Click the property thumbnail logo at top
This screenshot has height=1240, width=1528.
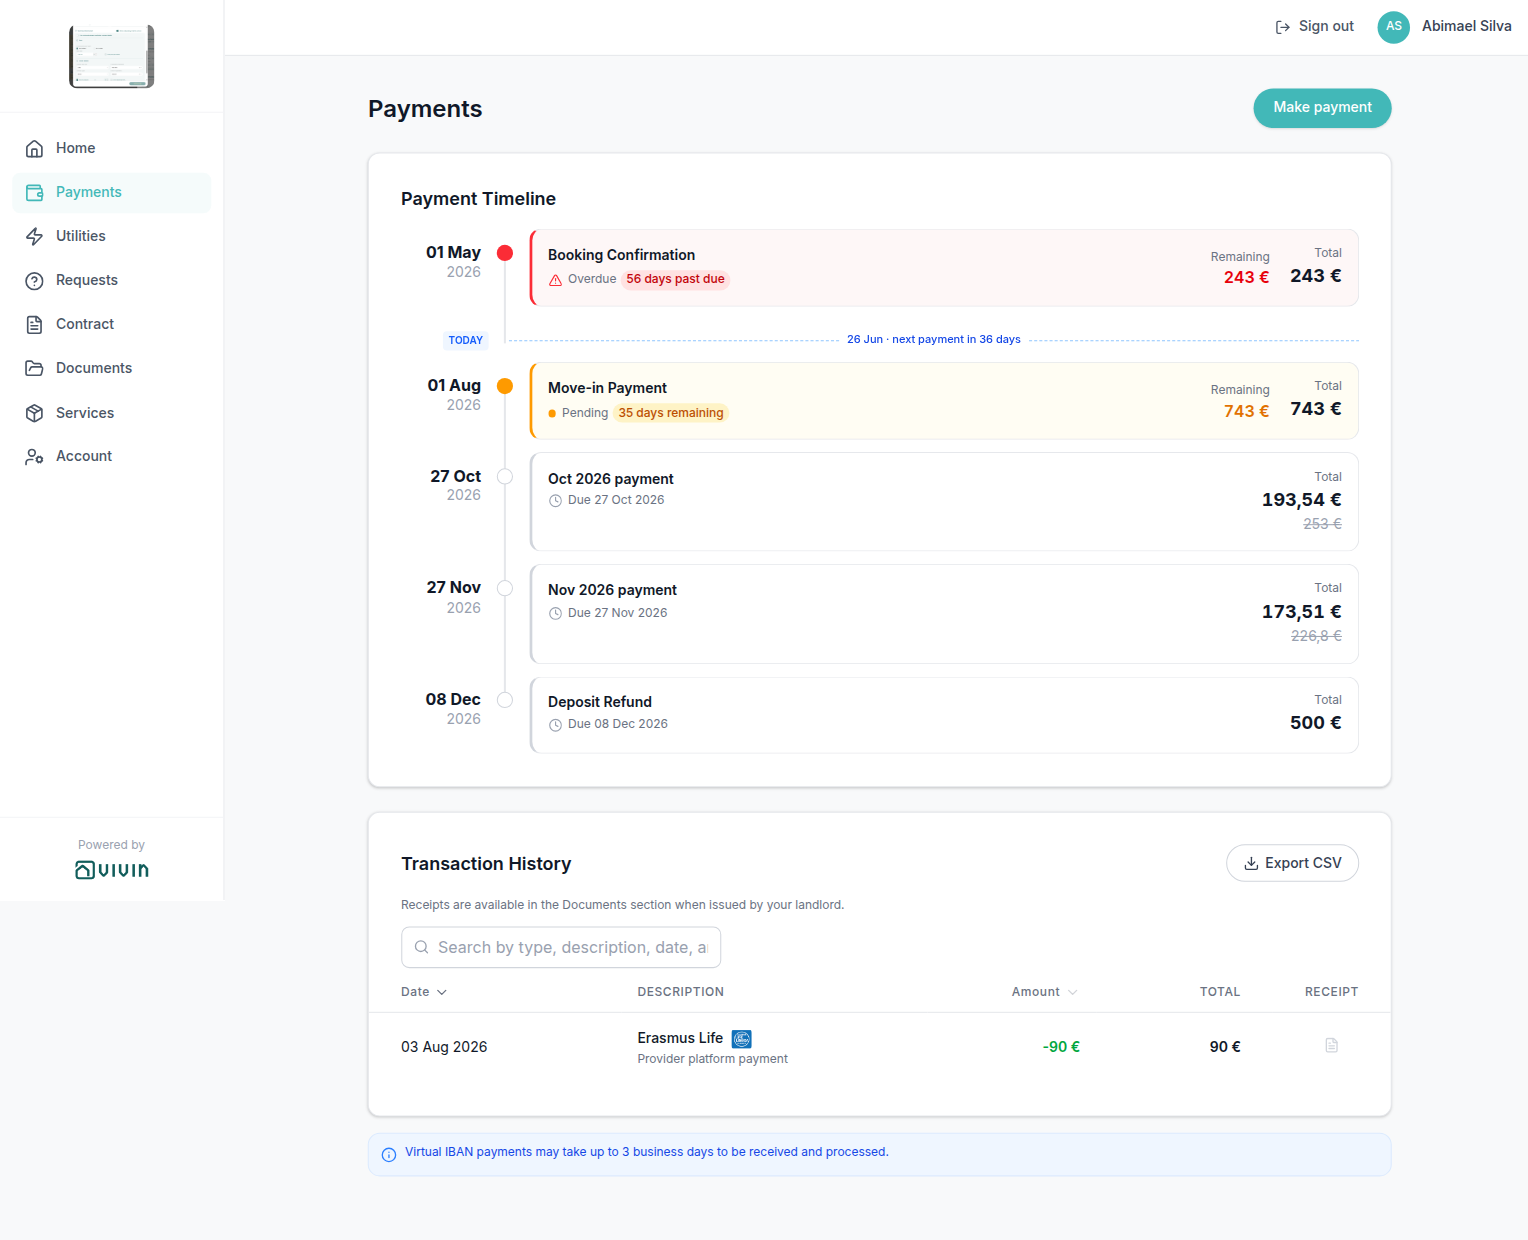(x=112, y=56)
